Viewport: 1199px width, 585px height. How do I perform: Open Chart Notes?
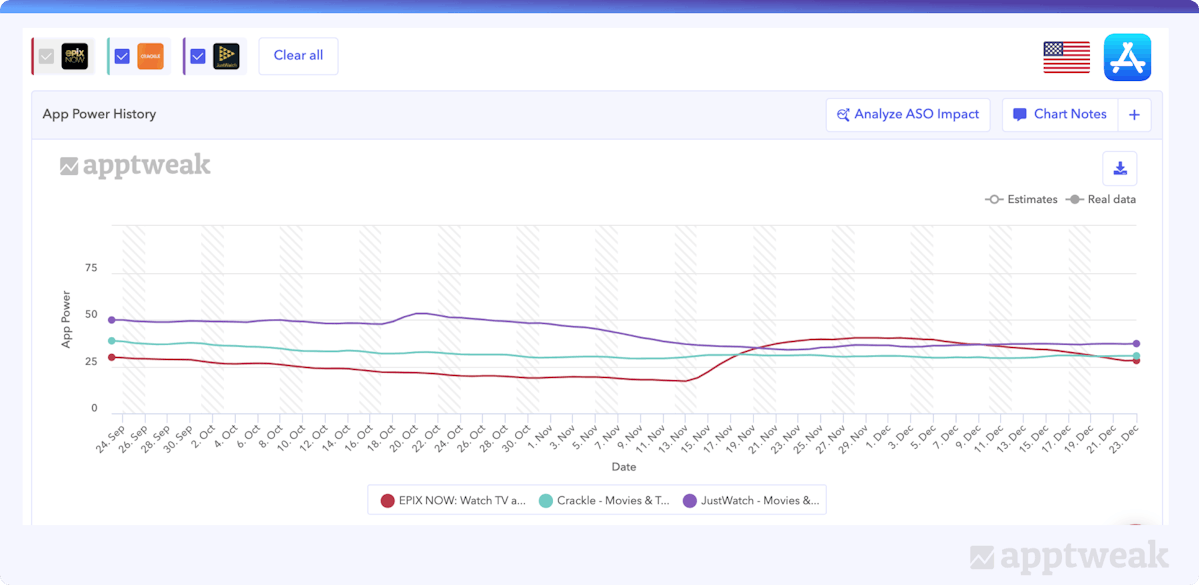pos(1060,115)
